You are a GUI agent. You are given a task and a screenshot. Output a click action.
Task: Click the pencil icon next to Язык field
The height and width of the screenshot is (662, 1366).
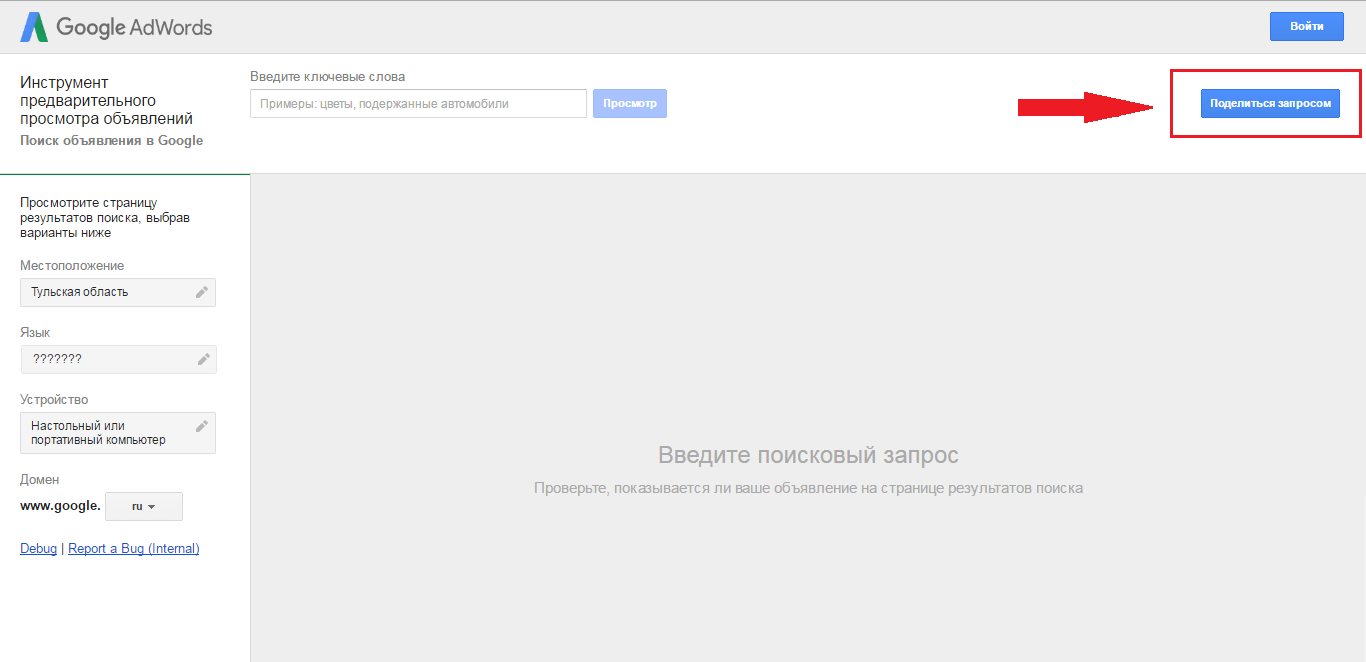click(x=203, y=358)
